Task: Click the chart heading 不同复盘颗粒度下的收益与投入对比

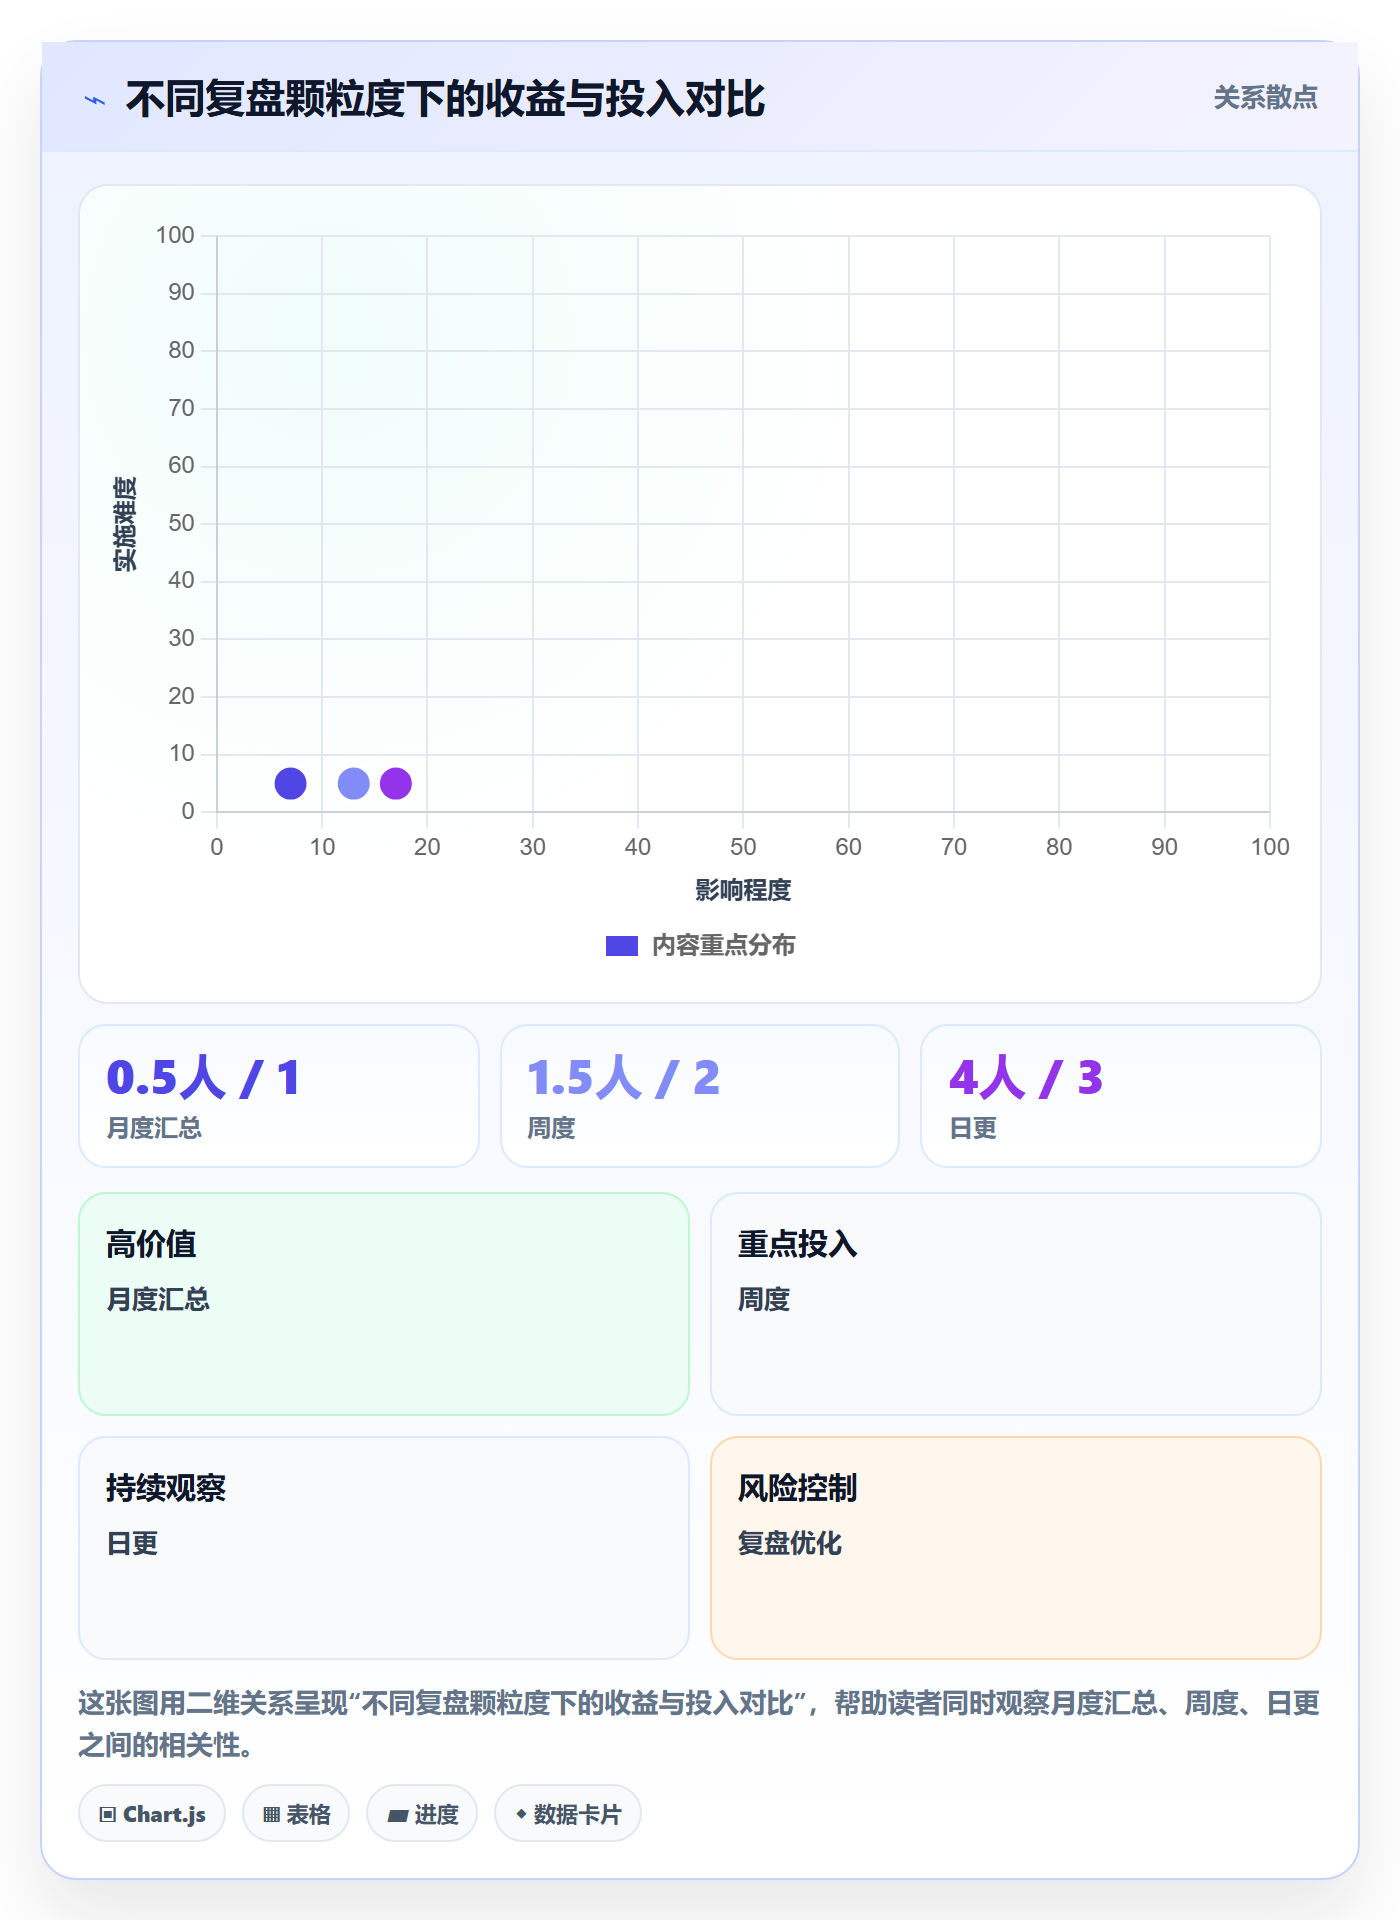Action: (x=445, y=100)
